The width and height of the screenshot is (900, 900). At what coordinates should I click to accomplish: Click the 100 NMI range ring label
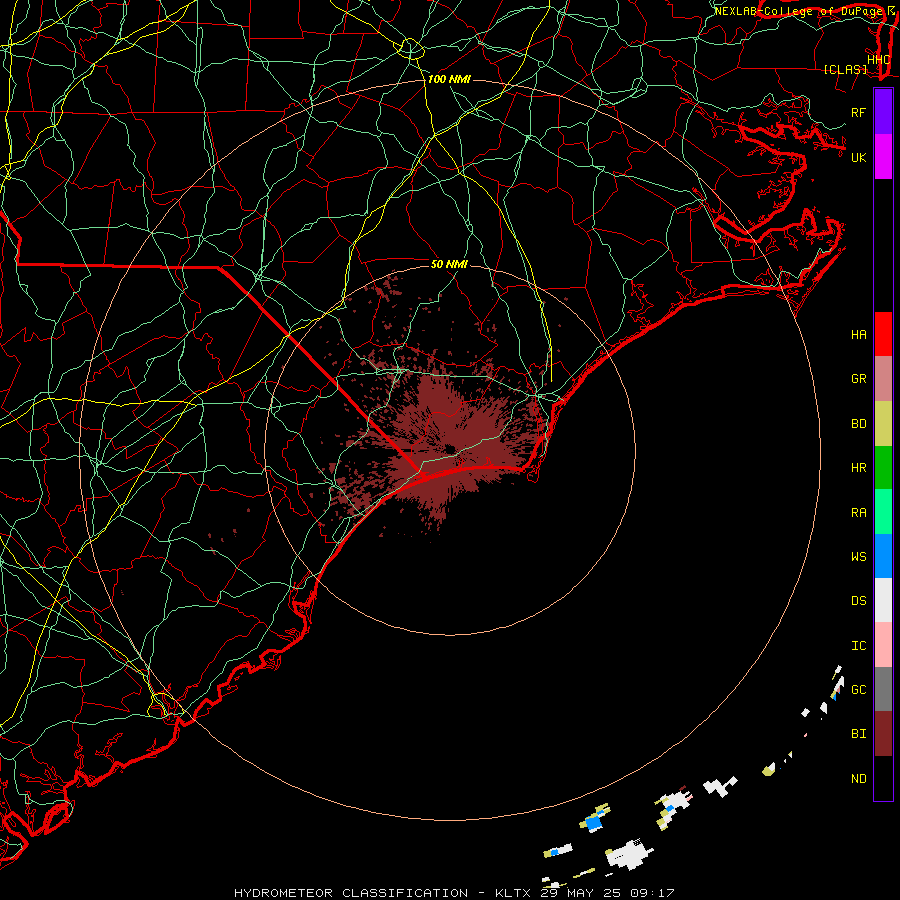(449, 79)
